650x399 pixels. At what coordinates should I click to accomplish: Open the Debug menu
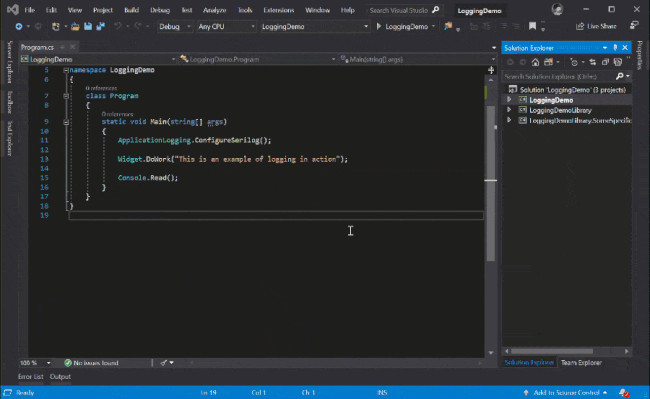tap(160, 10)
